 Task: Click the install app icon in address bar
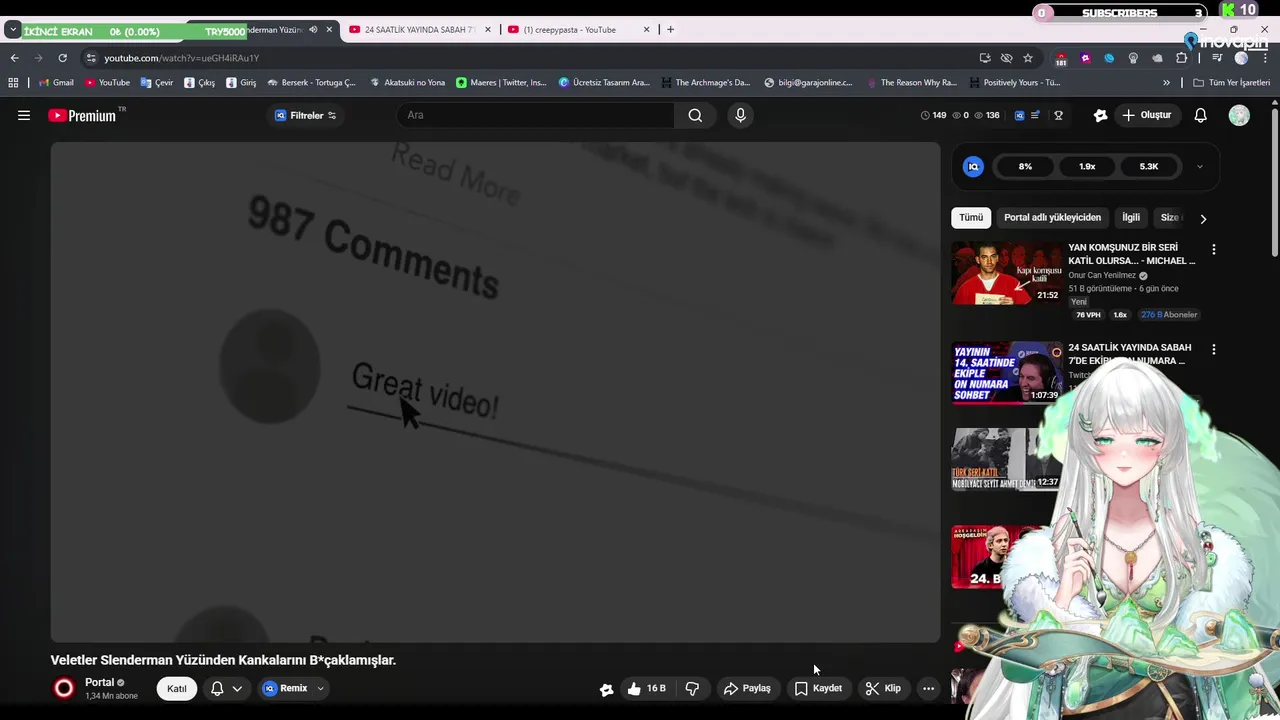[985, 58]
